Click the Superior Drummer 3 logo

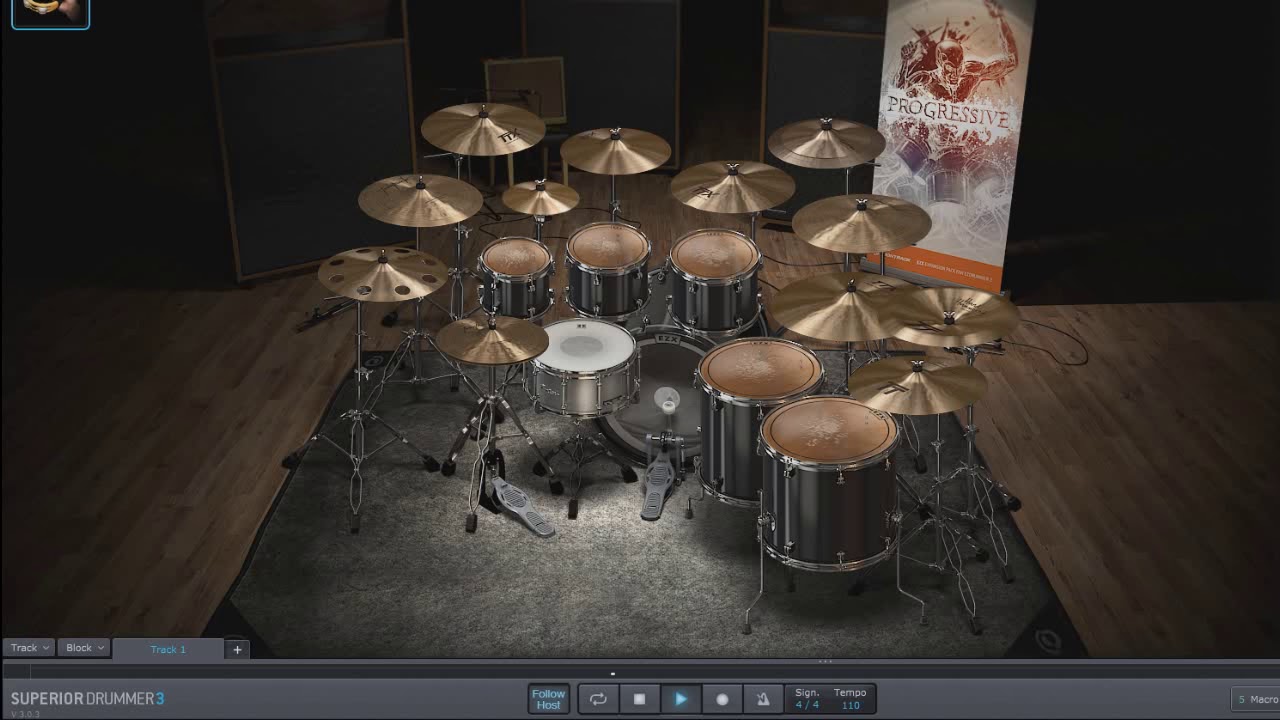[x=87, y=698]
